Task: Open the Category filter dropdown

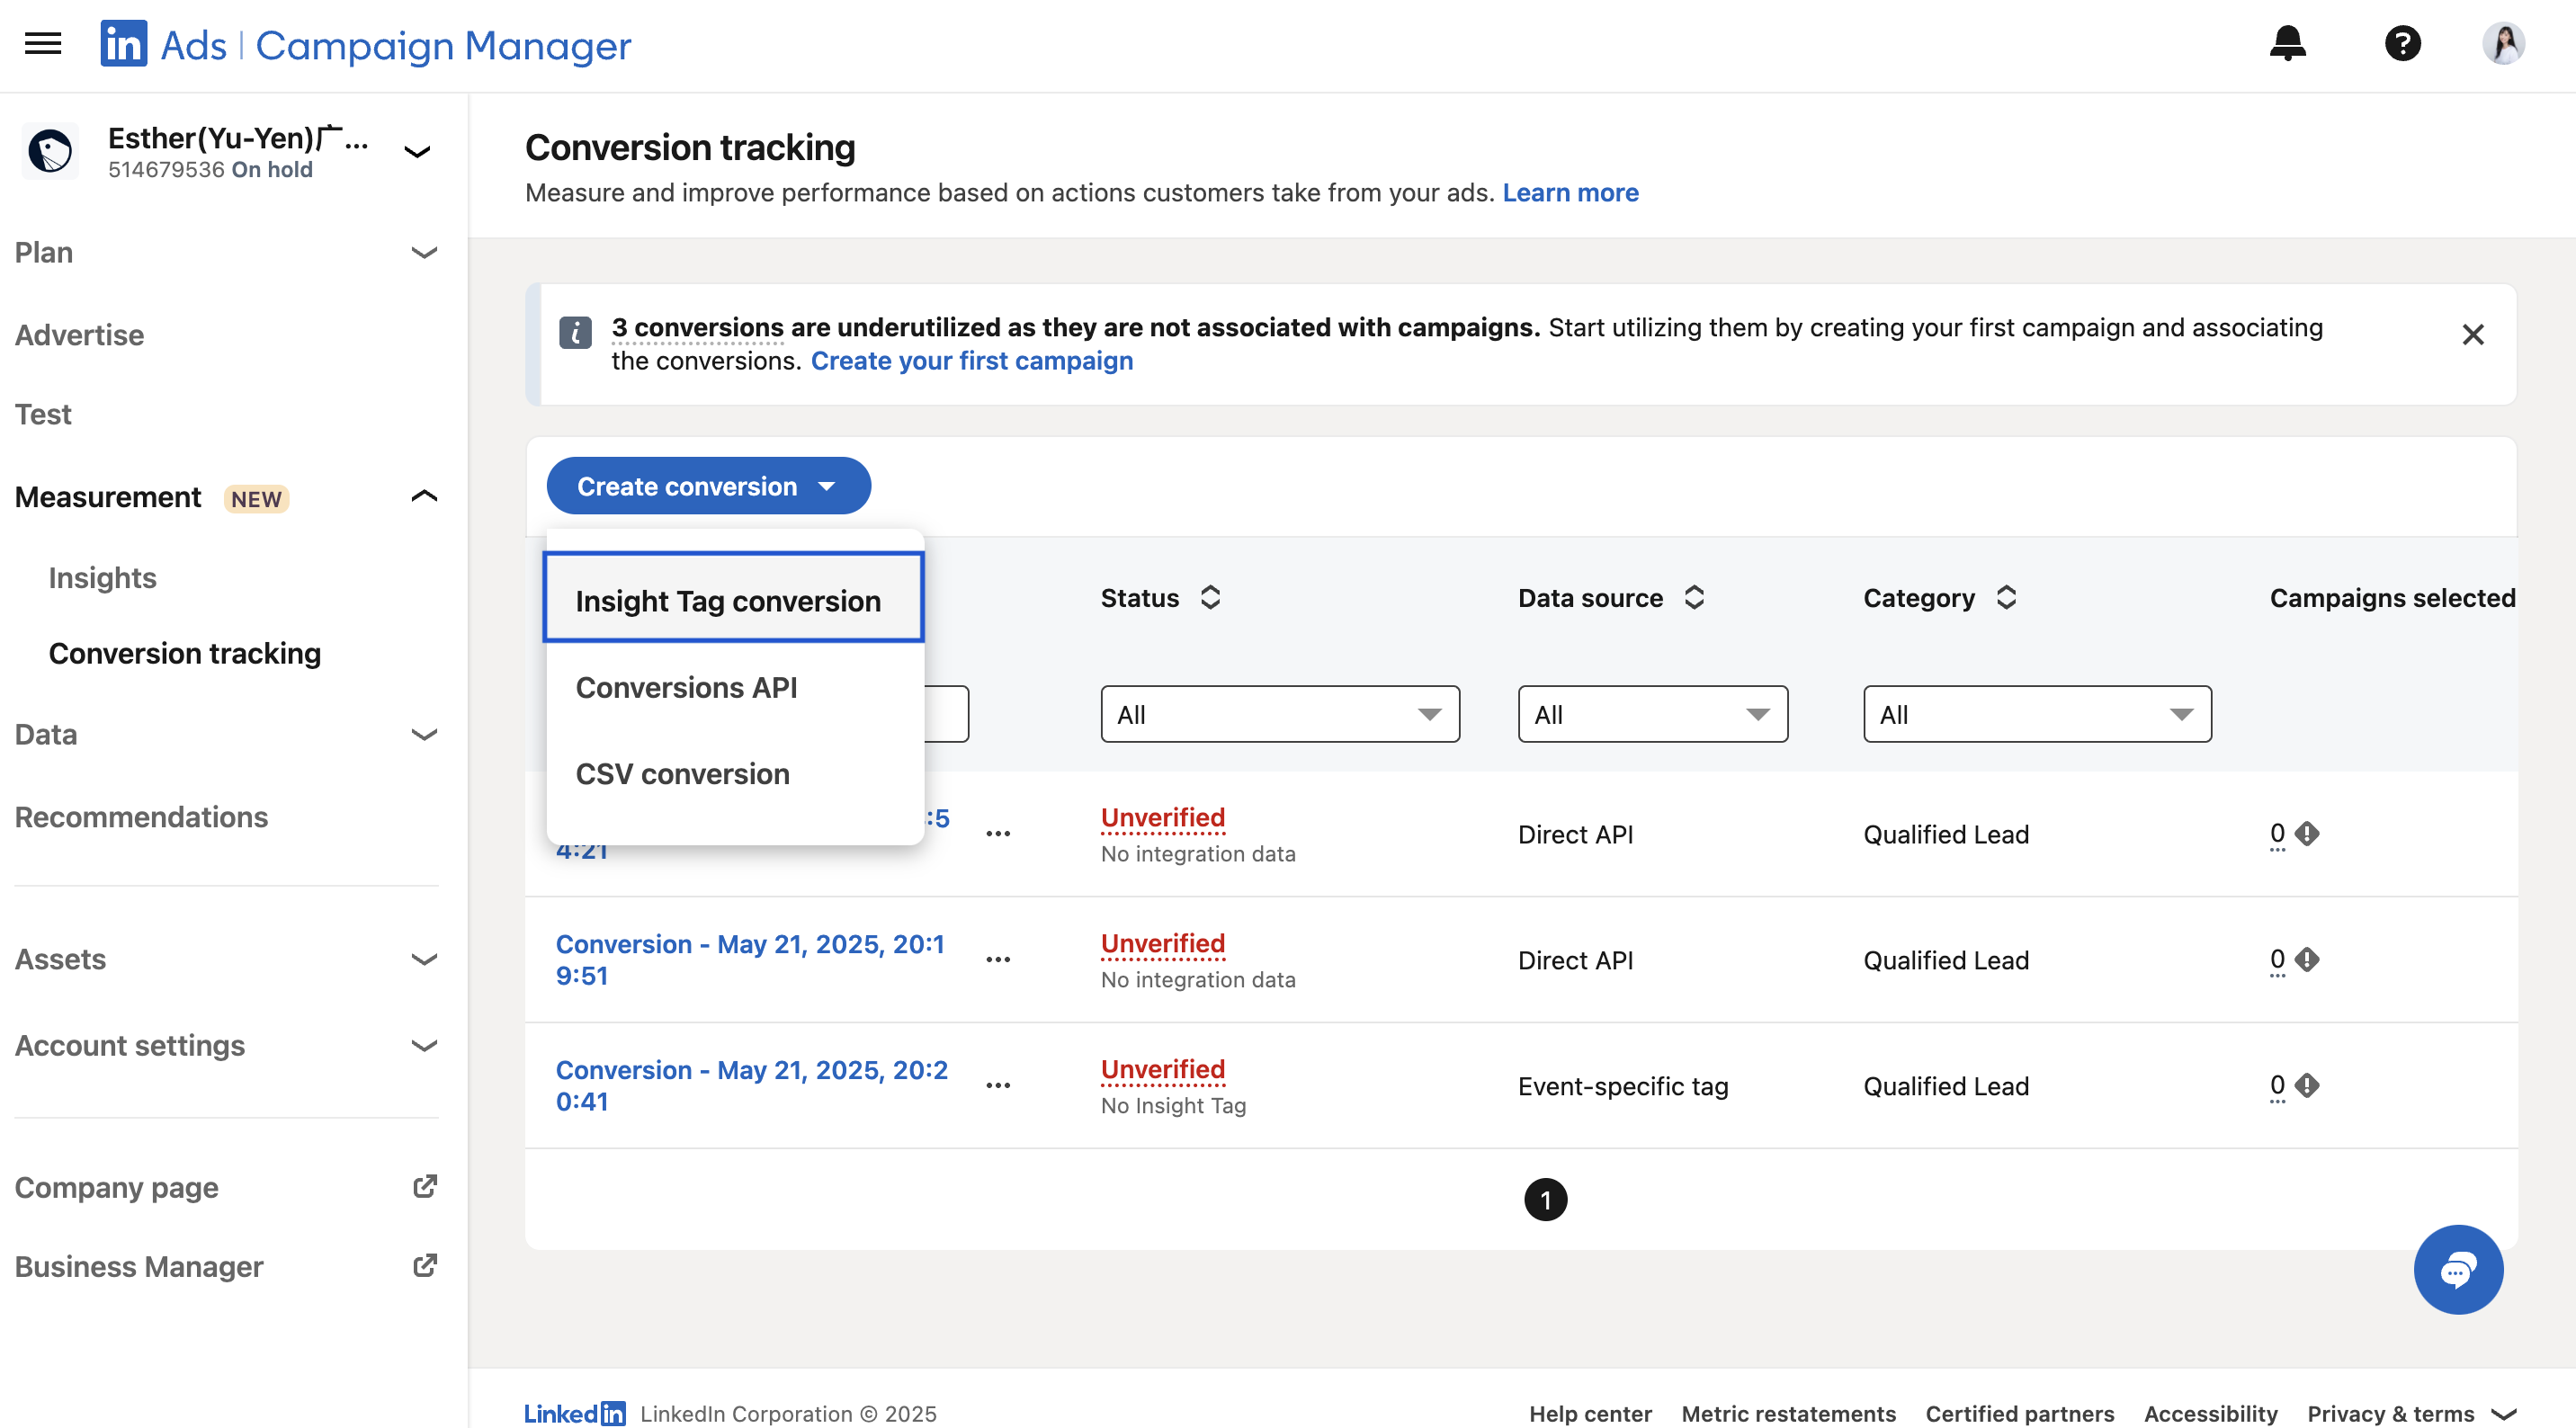Action: click(x=2036, y=714)
